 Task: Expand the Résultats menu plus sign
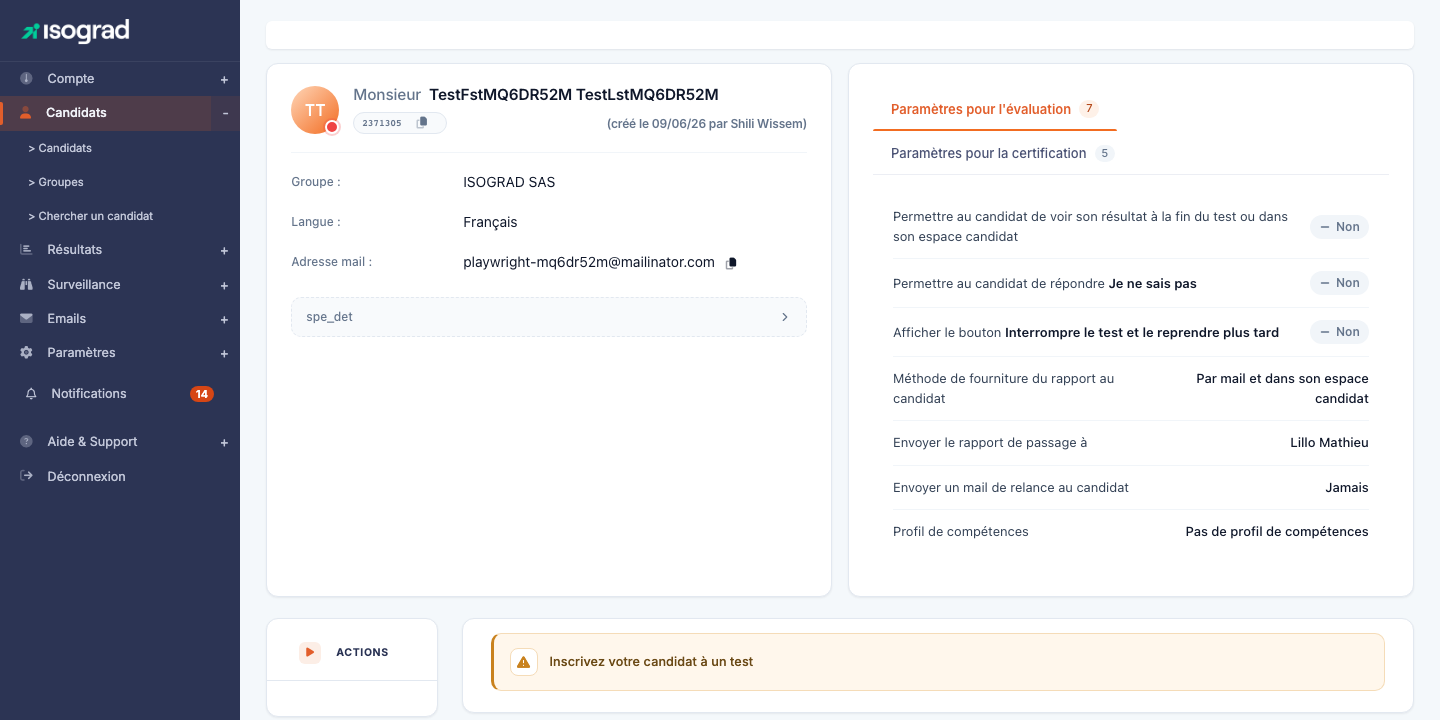point(224,251)
